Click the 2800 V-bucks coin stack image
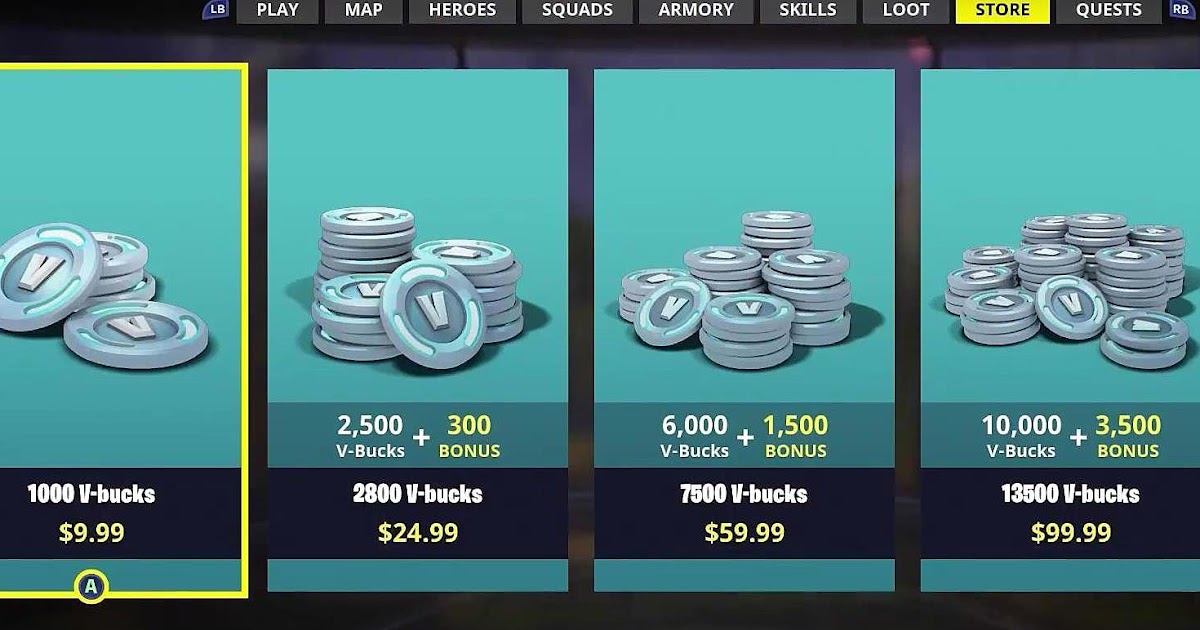The width and height of the screenshot is (1200, 630). 417,287
